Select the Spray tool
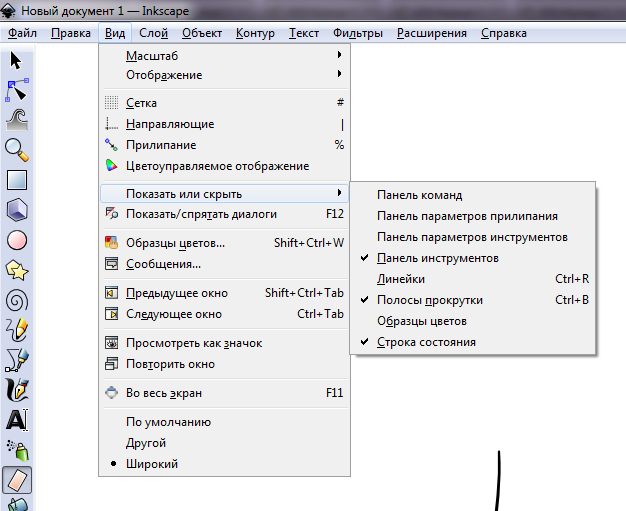Image resolution: width=626 pixels, height=511 pixels. click(18, 450)
